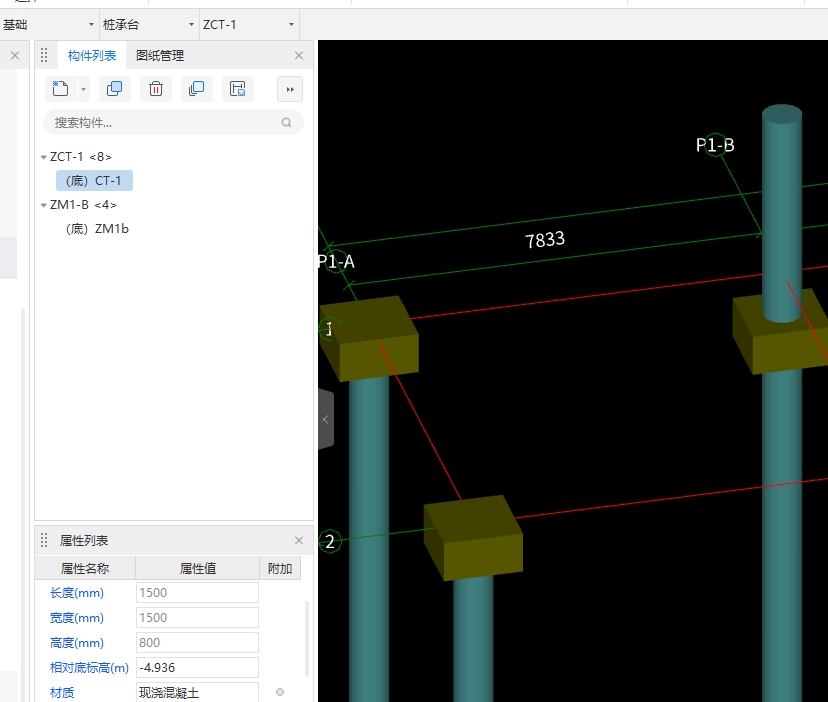Click the 高度(mm) value field 800

pyautogui.click(x=197, y=642)
